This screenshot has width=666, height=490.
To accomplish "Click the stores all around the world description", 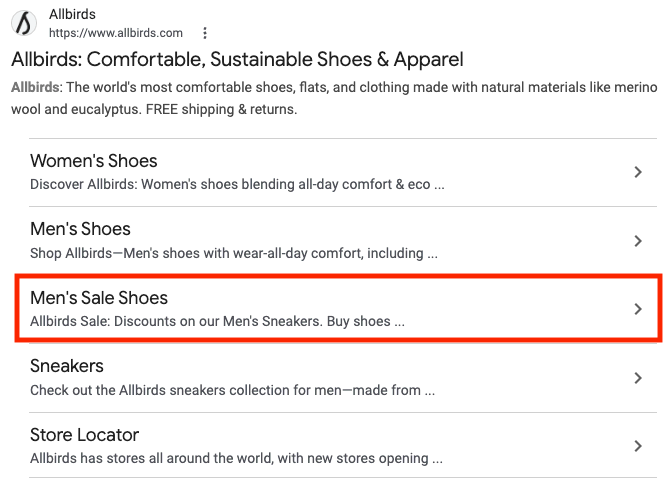I will point(236,458).
